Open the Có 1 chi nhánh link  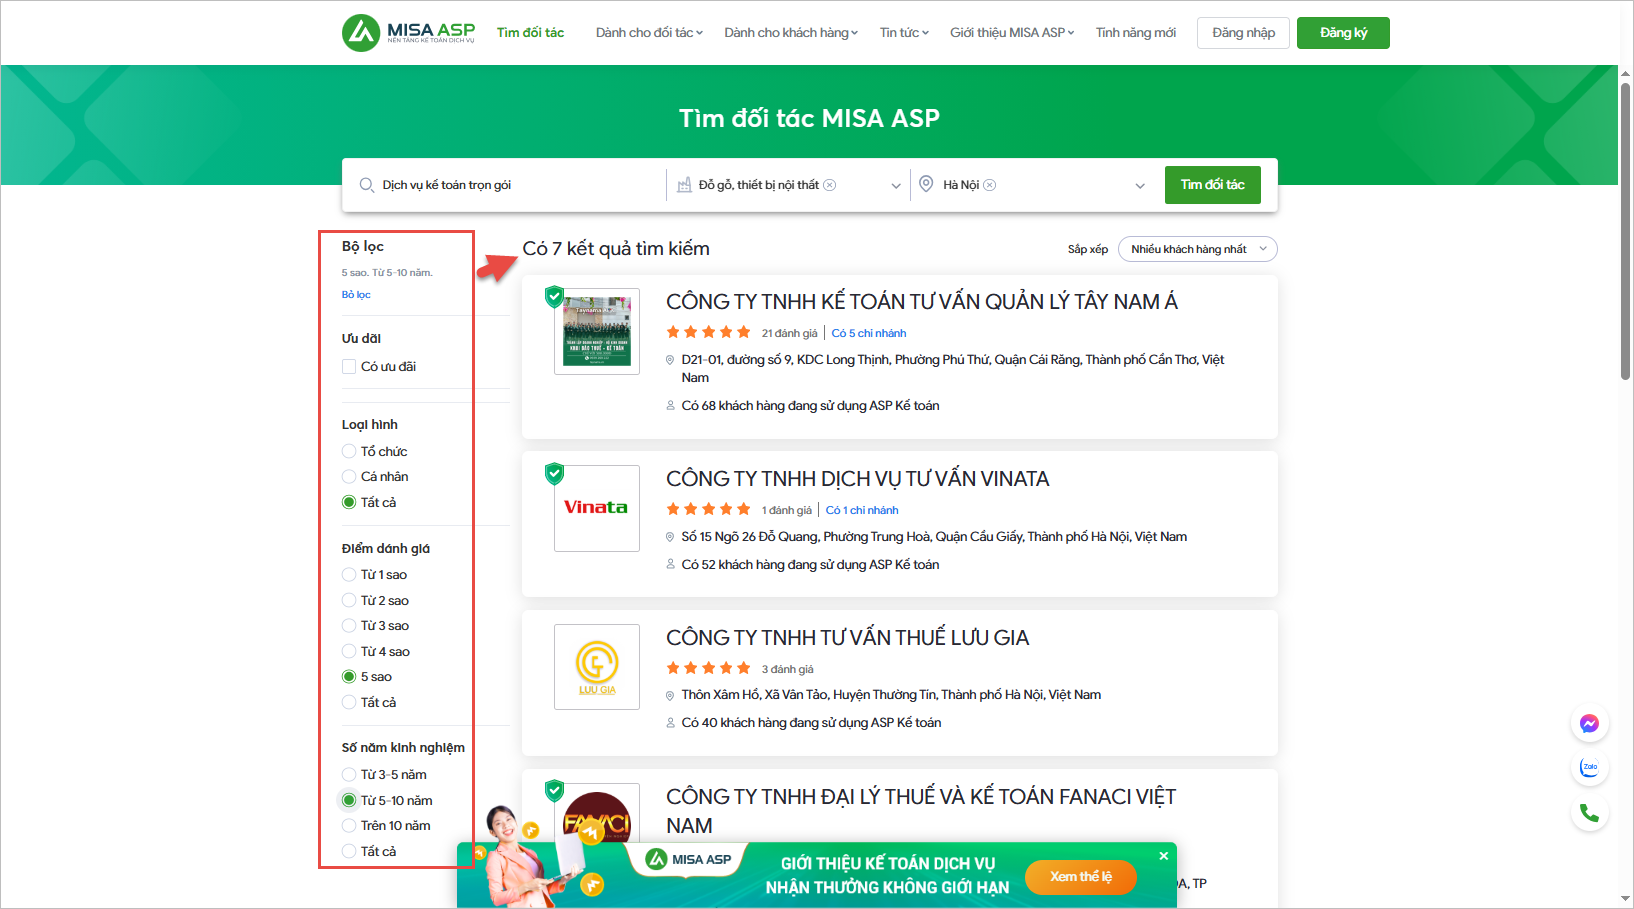pyautogui.click(x=862, y=510)
